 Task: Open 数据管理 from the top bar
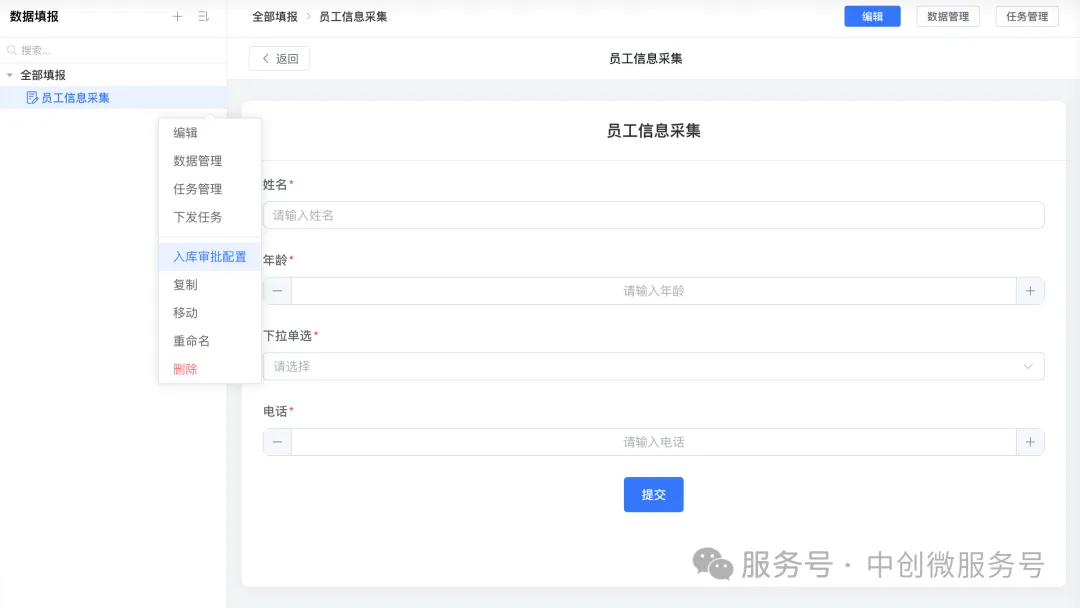tap(948, 17)
